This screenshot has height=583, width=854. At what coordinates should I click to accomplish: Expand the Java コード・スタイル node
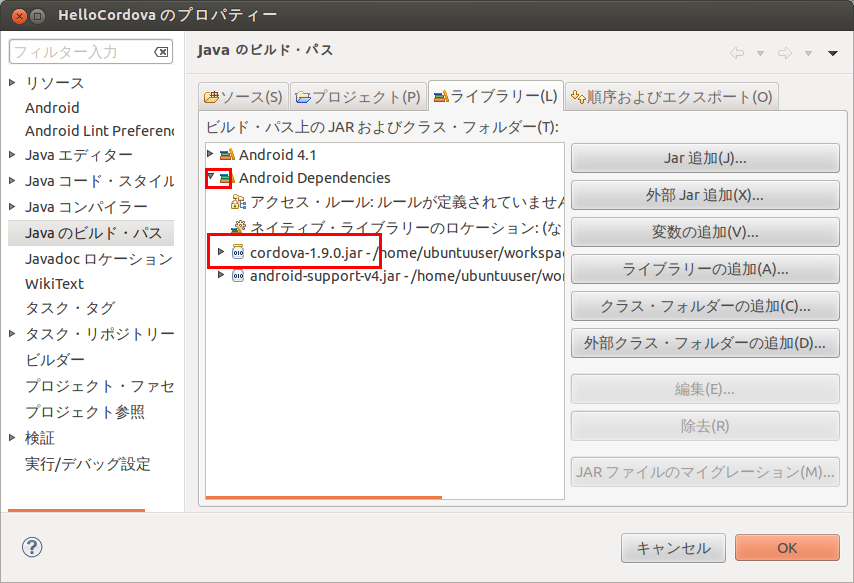coord(12,180)
